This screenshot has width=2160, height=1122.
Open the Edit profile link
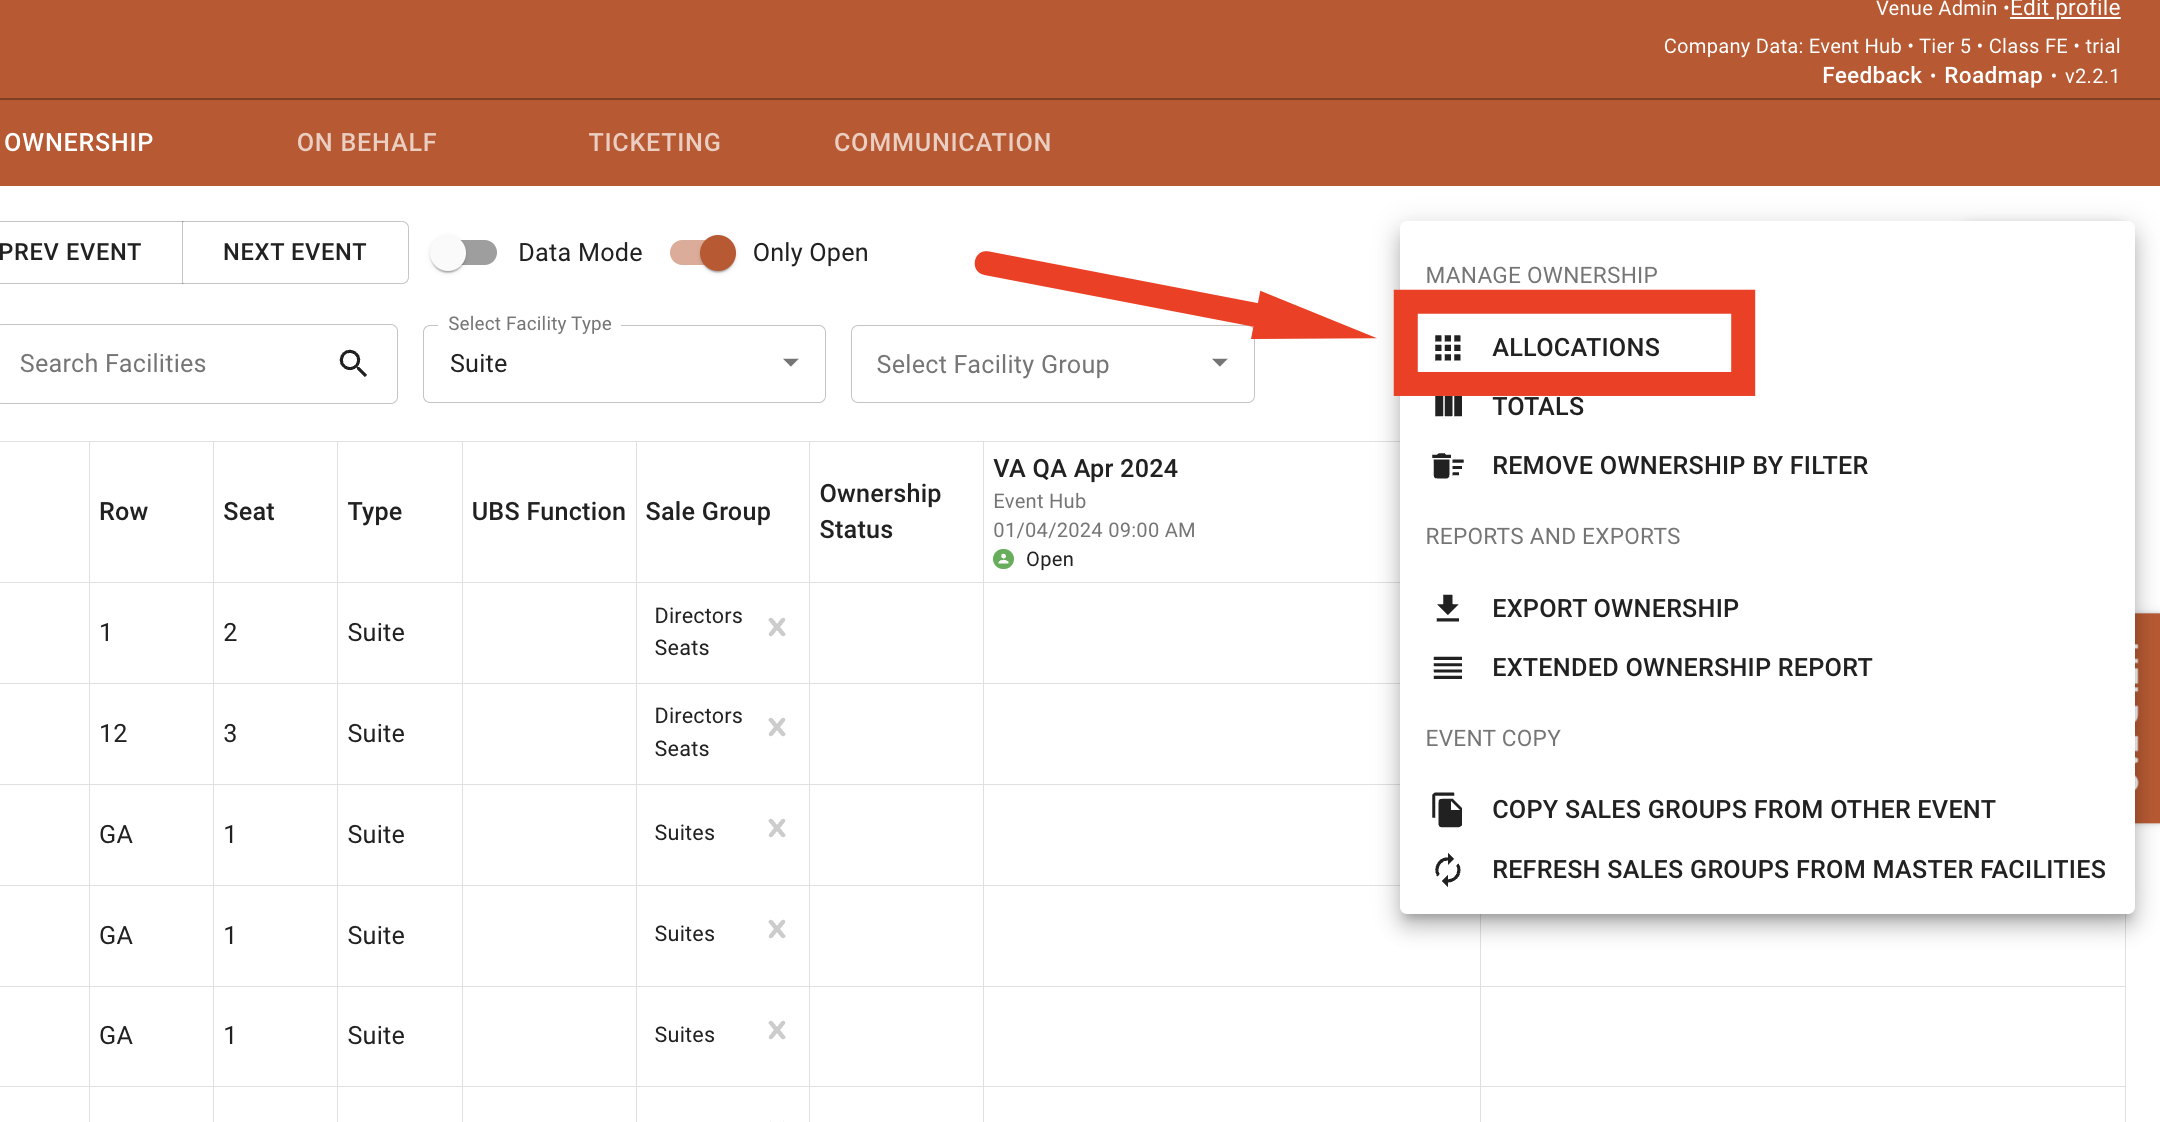pyautogui.click(x=2065, y=10)
